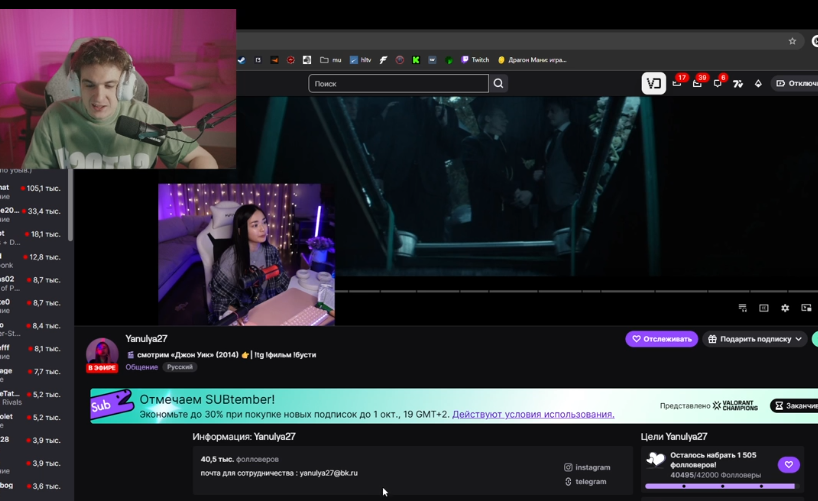
Task: Open the white VD extension button
Action: coord(654,84)
